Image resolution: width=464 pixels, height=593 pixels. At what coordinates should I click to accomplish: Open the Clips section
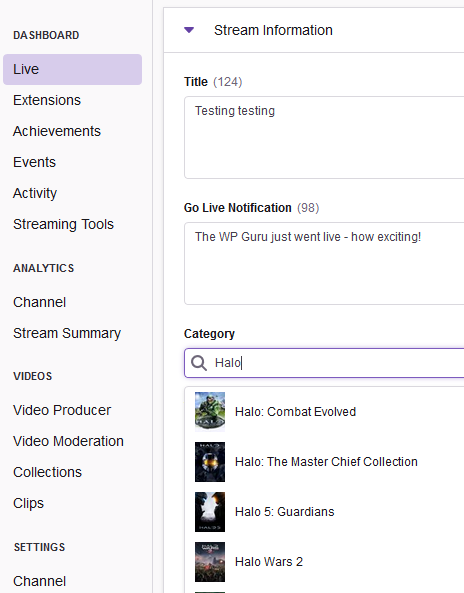(28, 503)
